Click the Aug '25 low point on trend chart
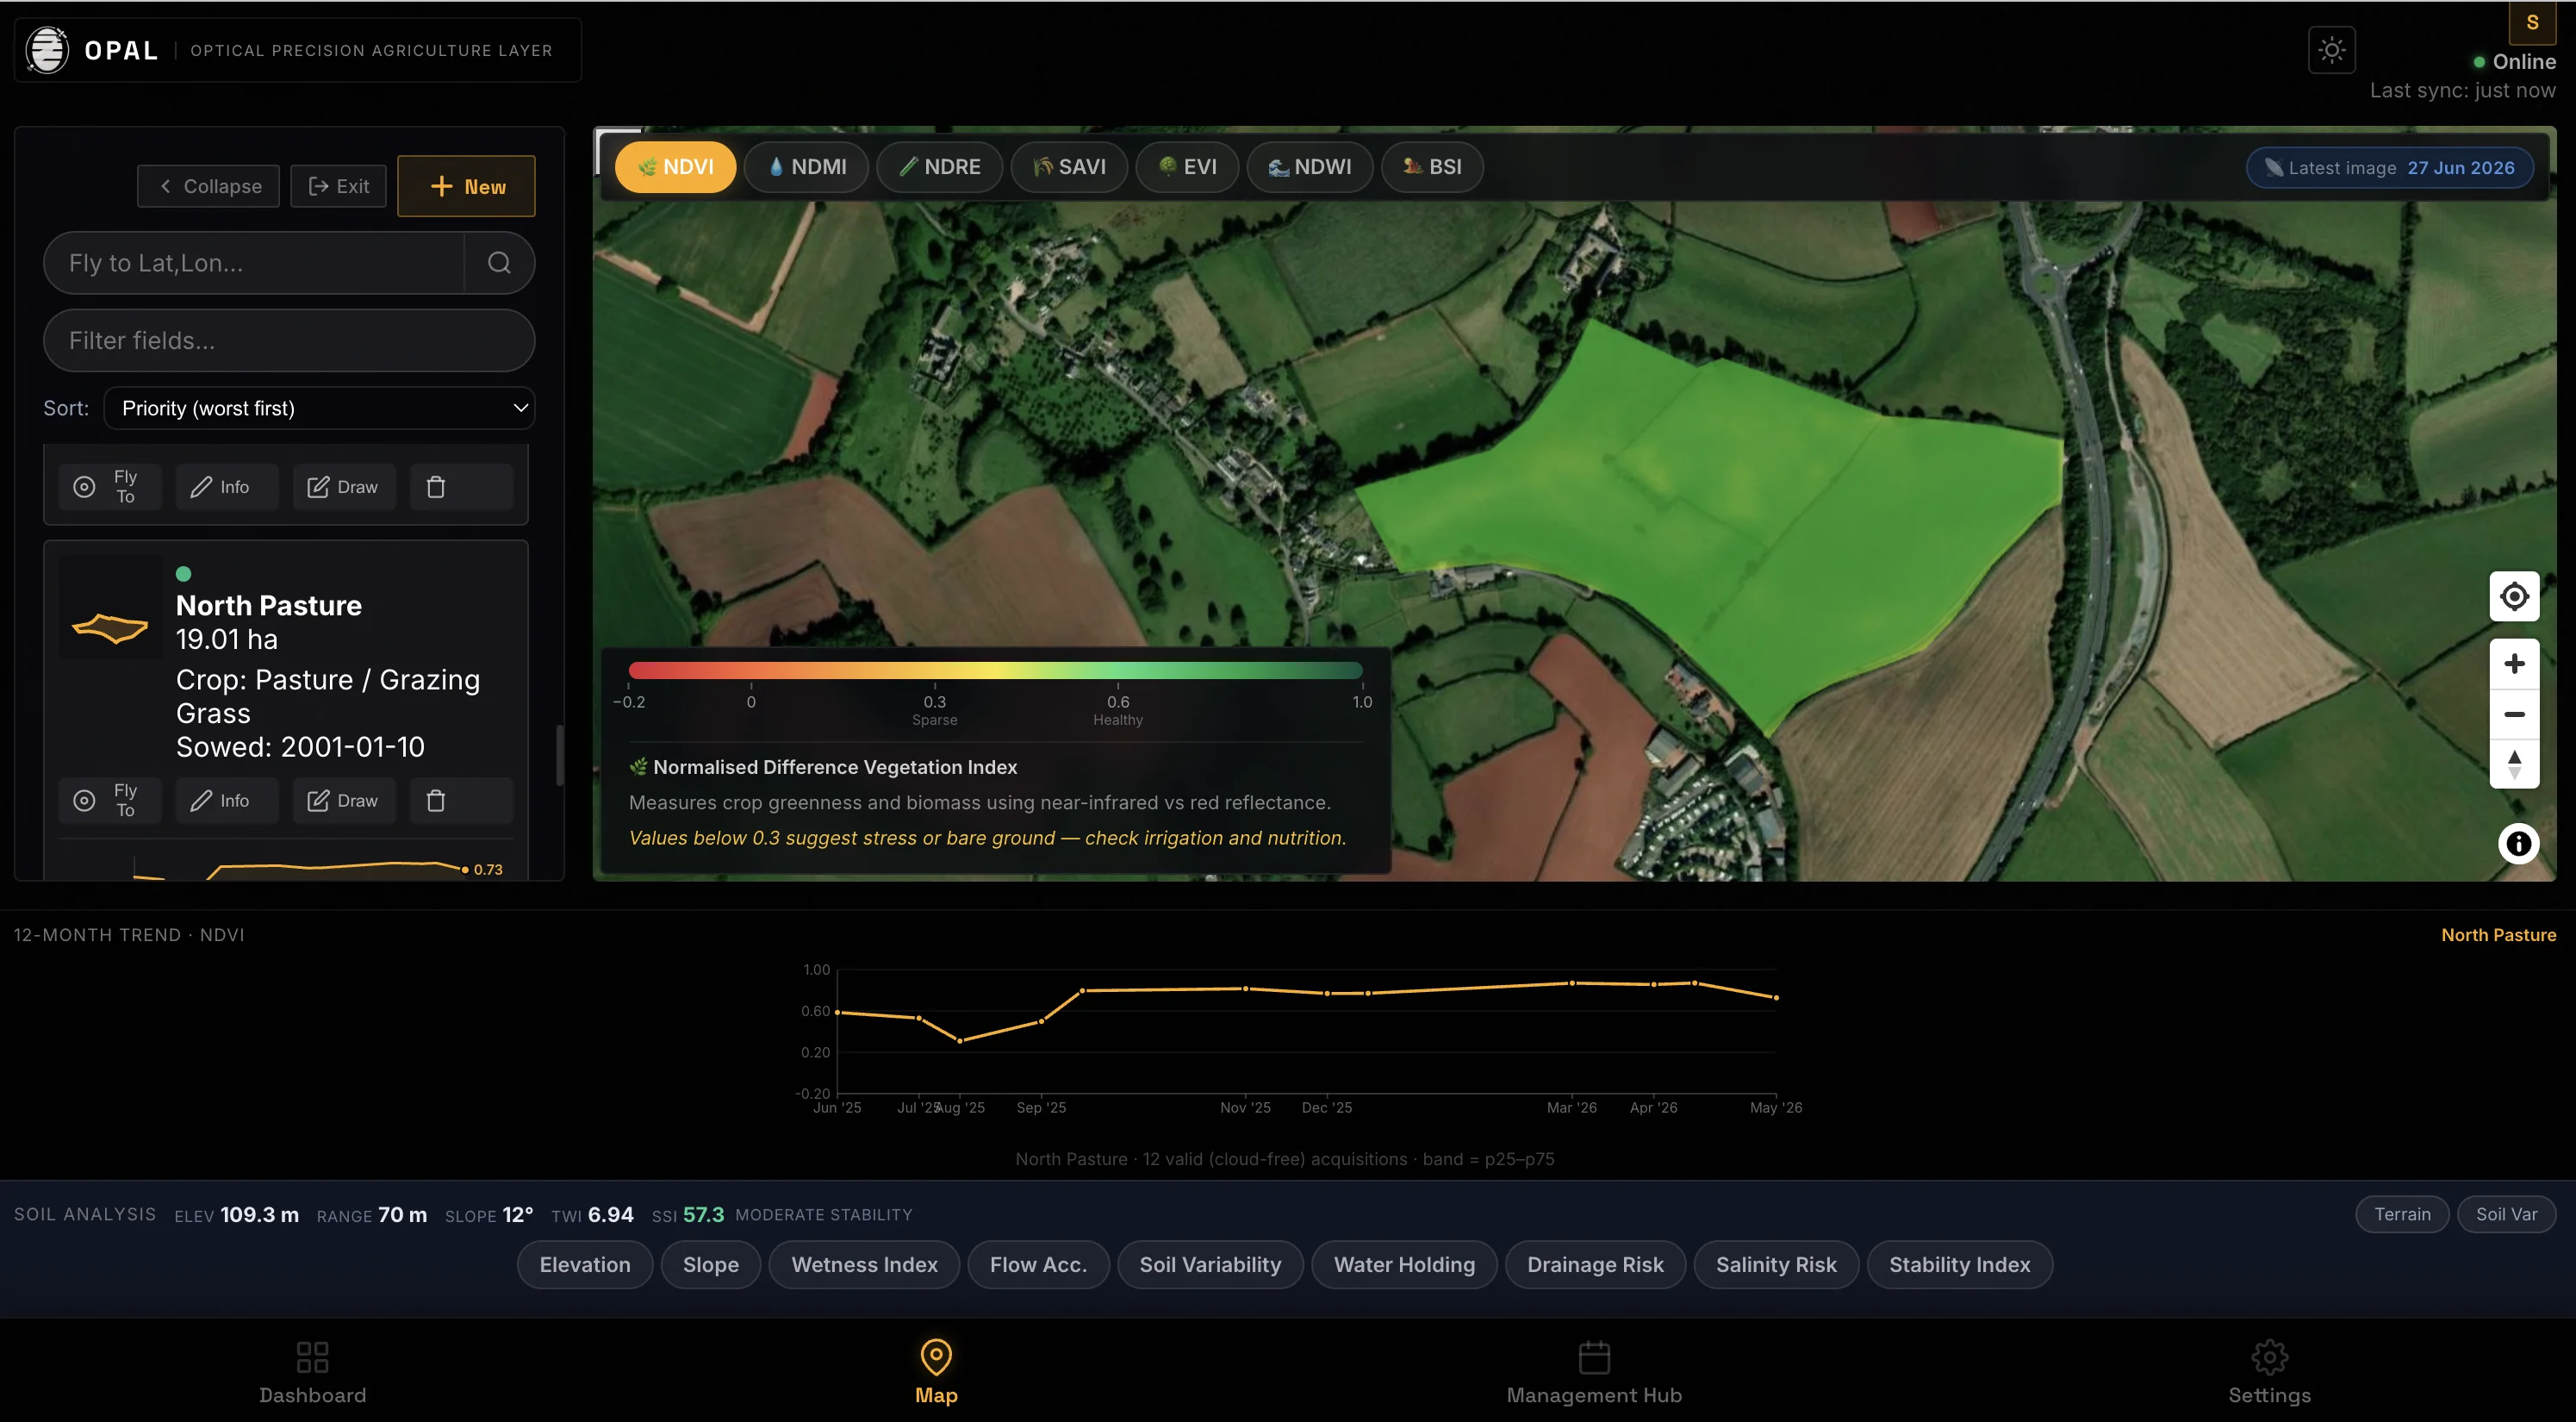Screen dimensions: 2576x1422 960,1041
